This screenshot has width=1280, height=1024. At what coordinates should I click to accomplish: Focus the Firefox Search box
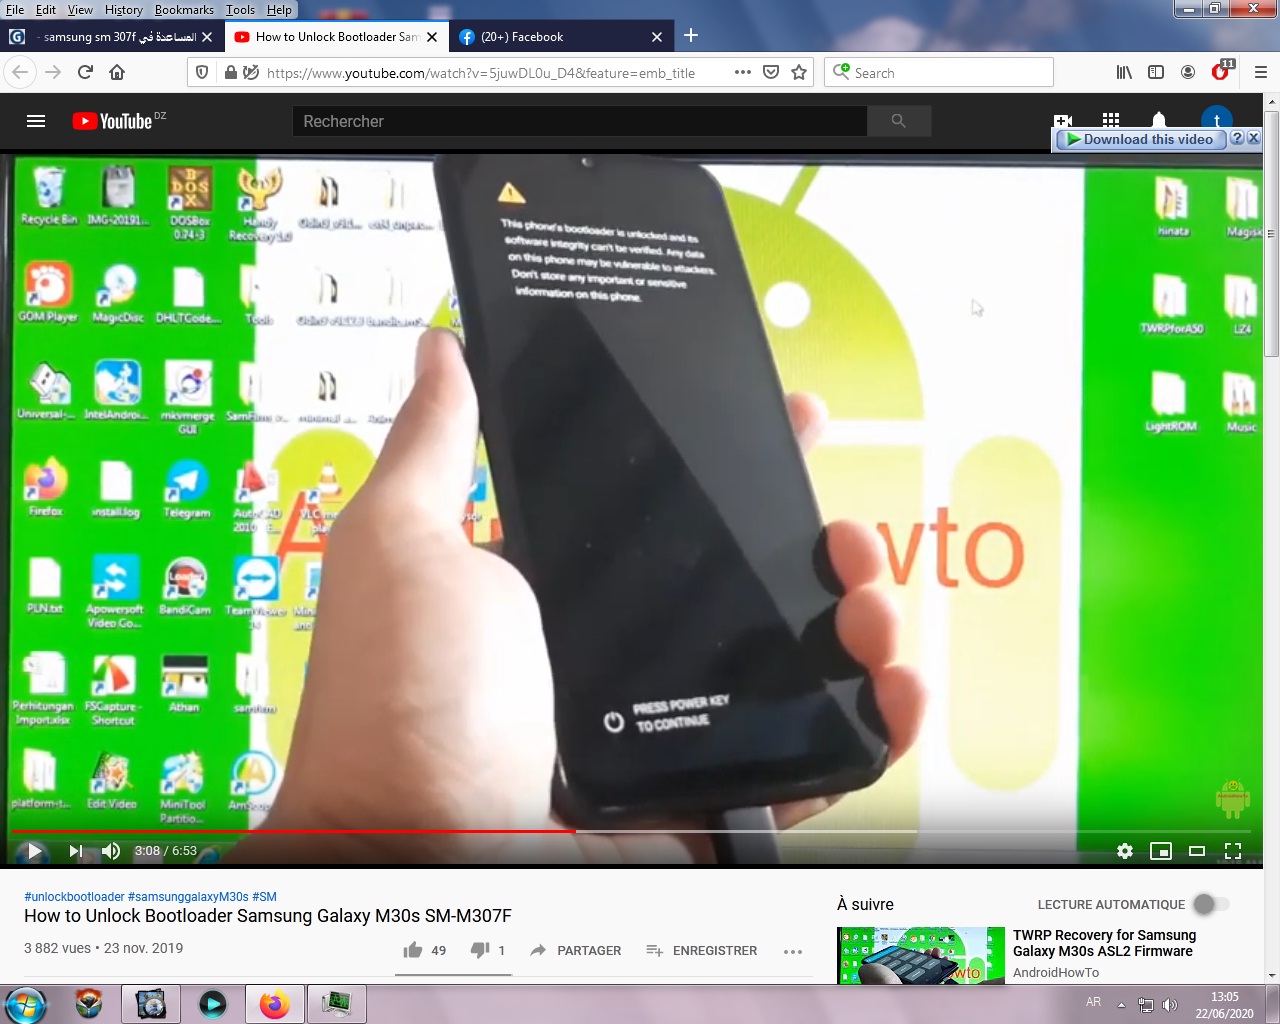pyautogui.click(x=939, y=72)
